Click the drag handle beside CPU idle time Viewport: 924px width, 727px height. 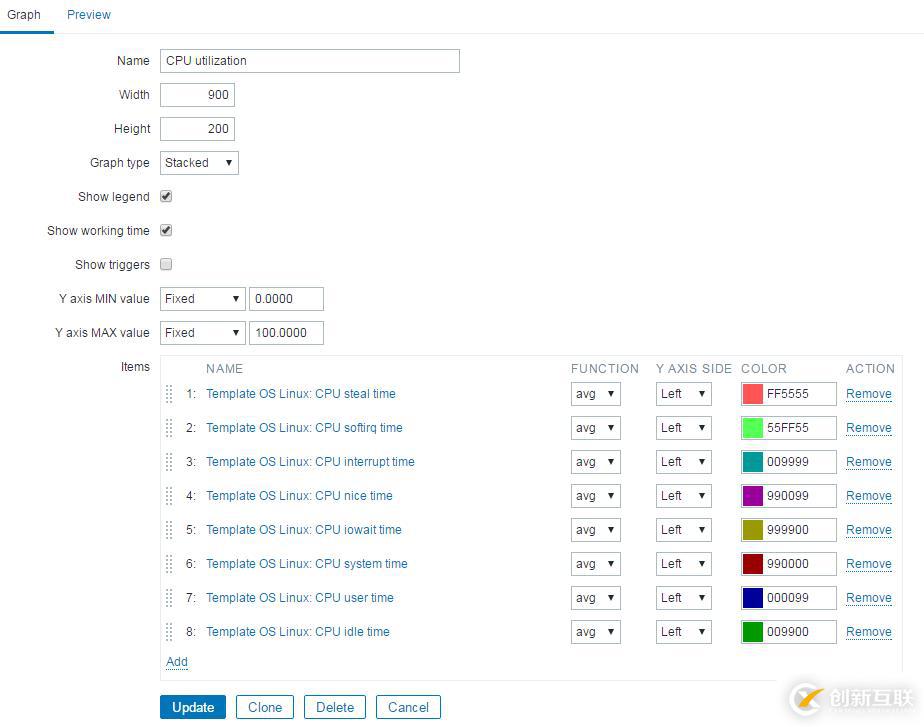[x=169, y=632]
